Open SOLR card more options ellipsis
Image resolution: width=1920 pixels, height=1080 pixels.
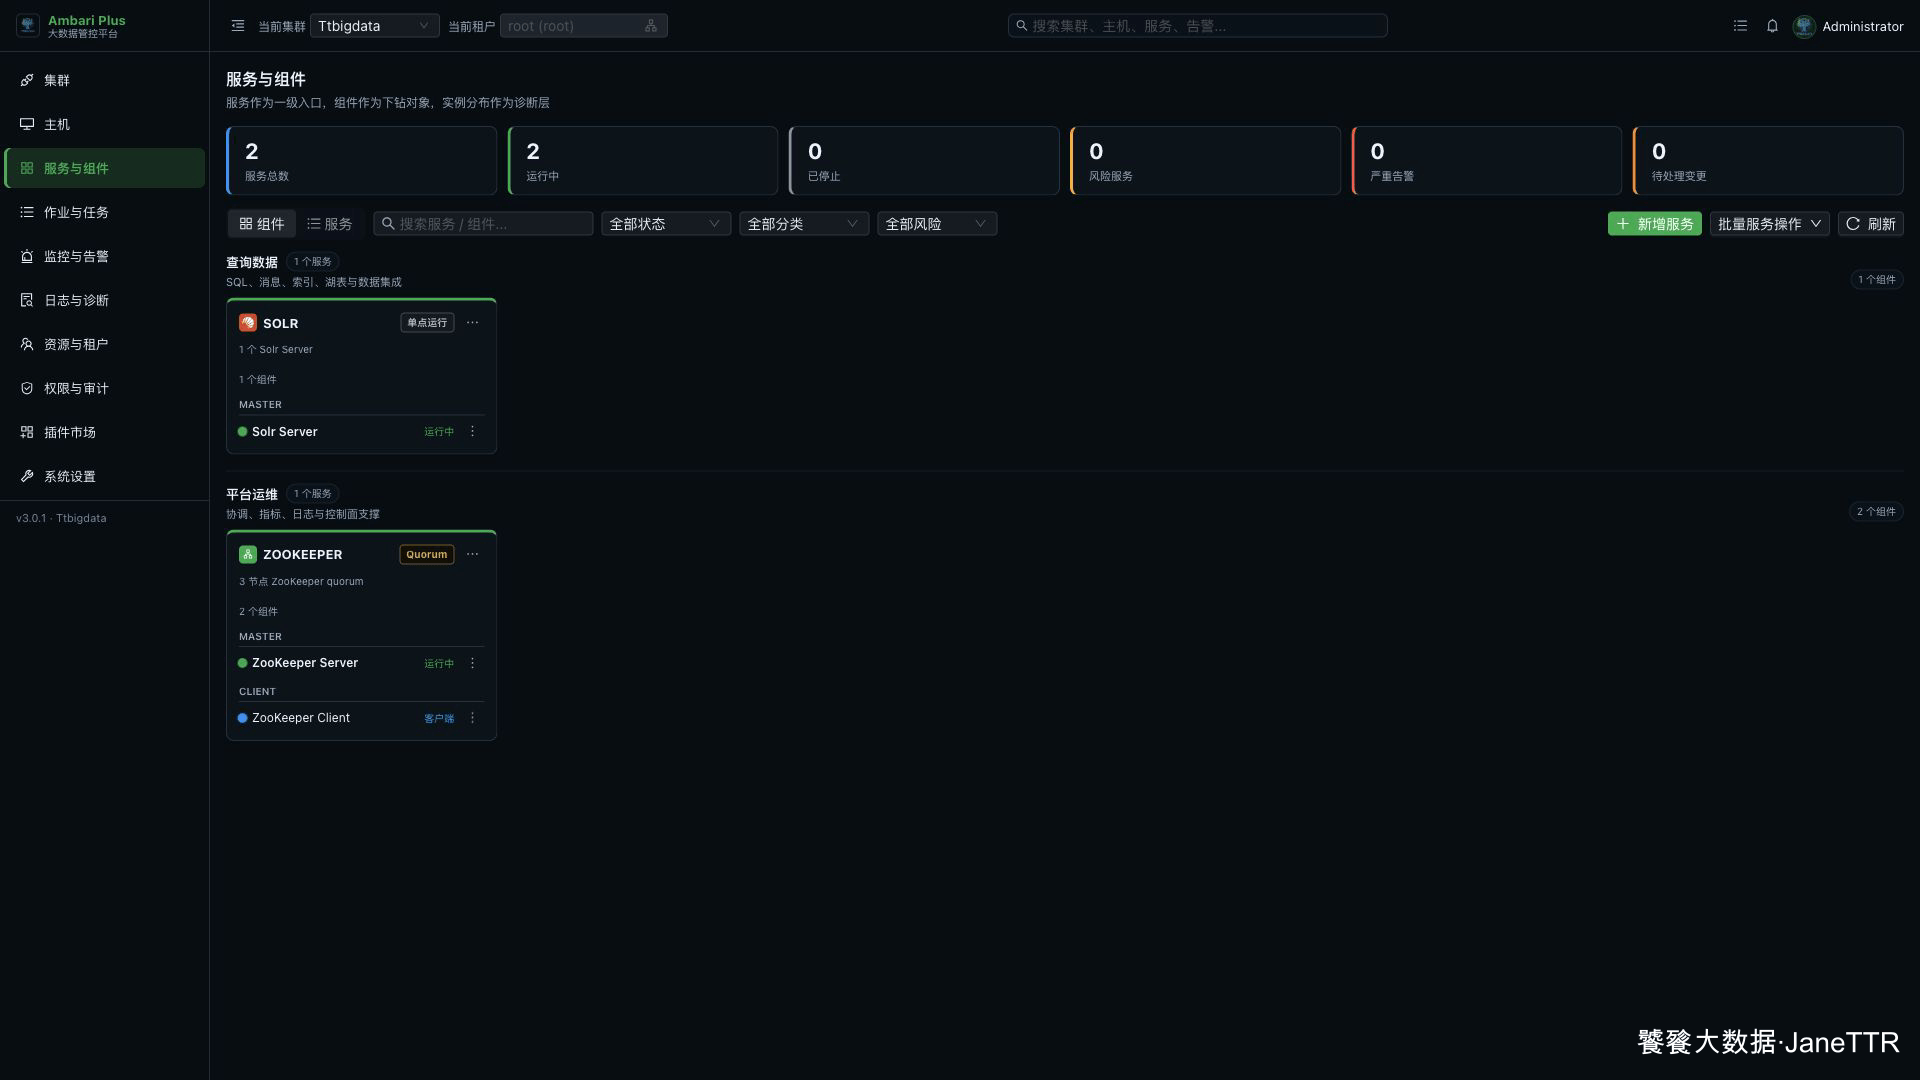coord(472,323)
